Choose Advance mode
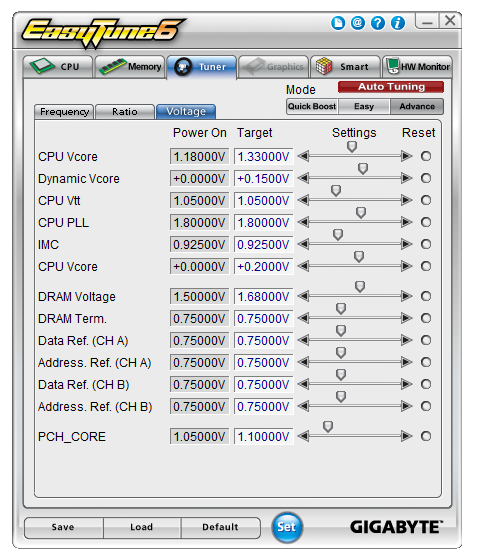The width and height of the screenshot is (481, 560). click(x=417, y=106)
